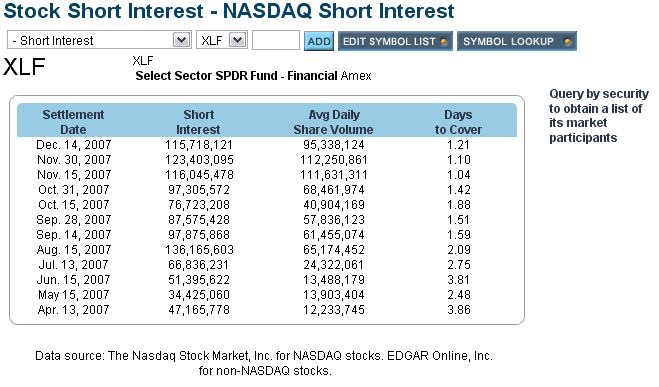This screenshot has width=659, height=387.
Task: Click the orange dot on Symbol Lookup
Action: [567, 42]
